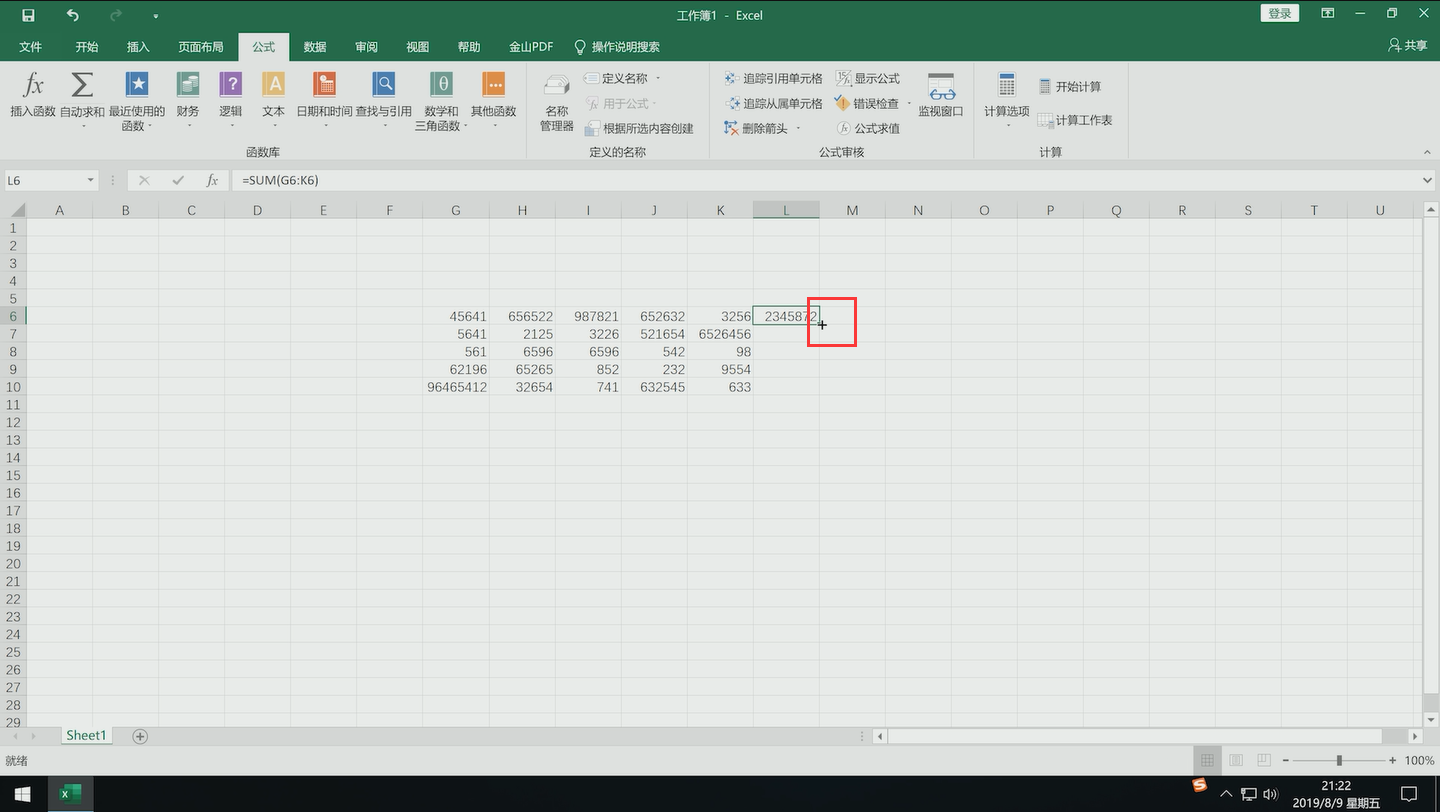
Task: Switch to the Insert (插入) tab
Action: point(138,47)
